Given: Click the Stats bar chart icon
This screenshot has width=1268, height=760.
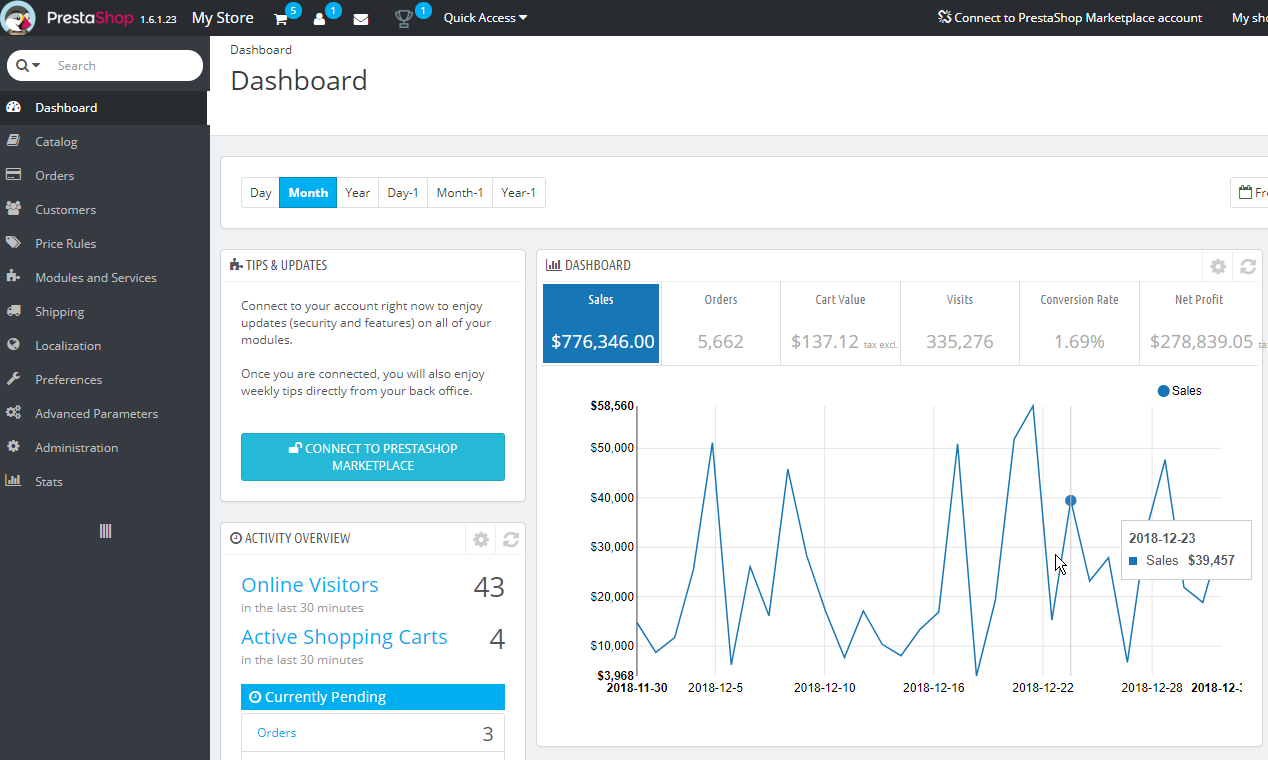Looking at the screenshot, I should [14, 481].
